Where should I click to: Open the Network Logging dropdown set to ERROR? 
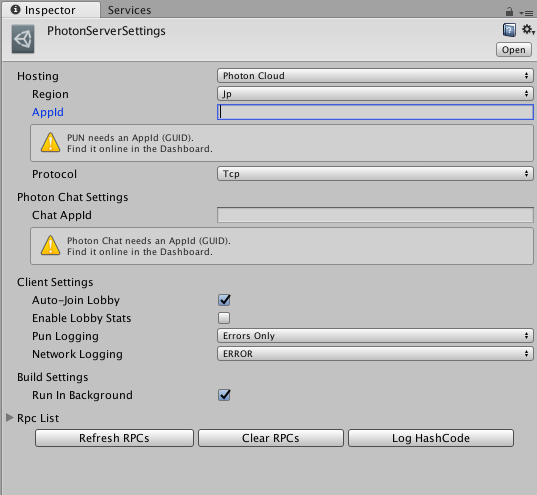pos(375,354)
